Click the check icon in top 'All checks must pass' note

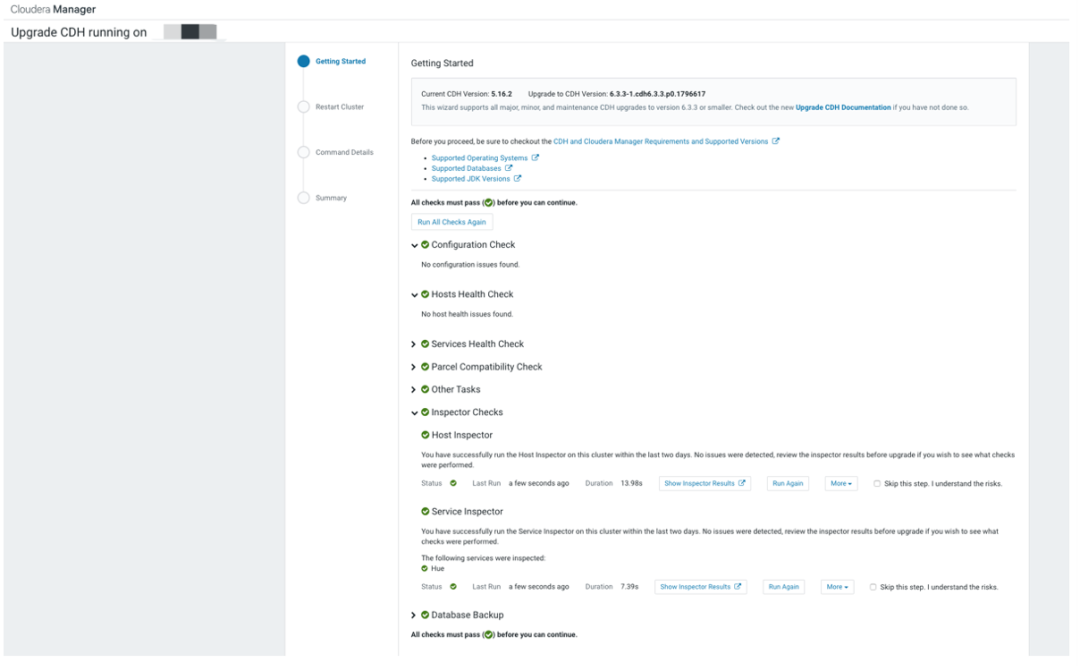(x=488, y=203)
